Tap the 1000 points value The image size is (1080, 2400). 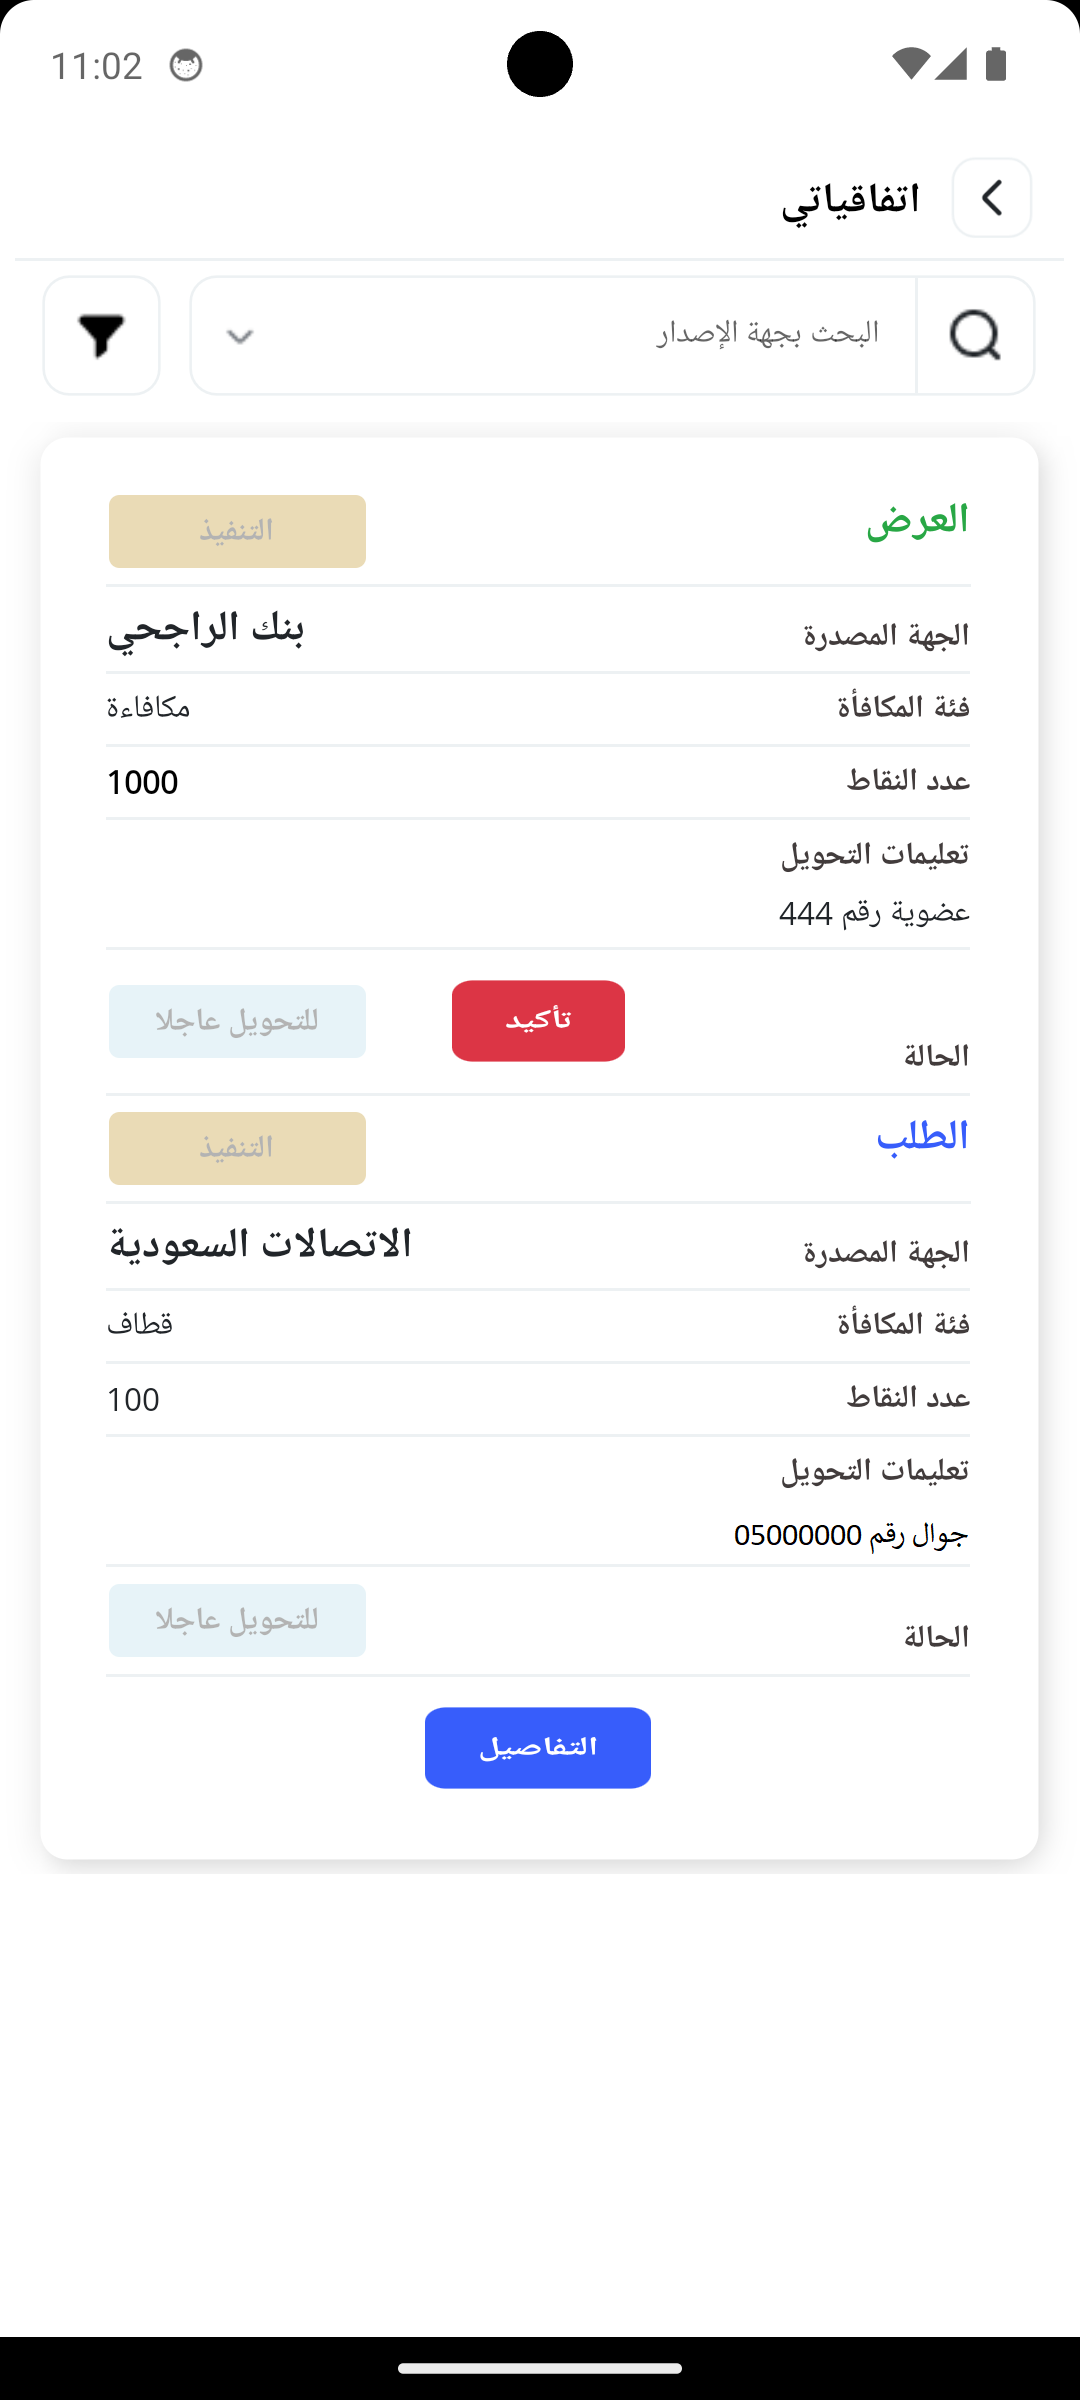143,782
